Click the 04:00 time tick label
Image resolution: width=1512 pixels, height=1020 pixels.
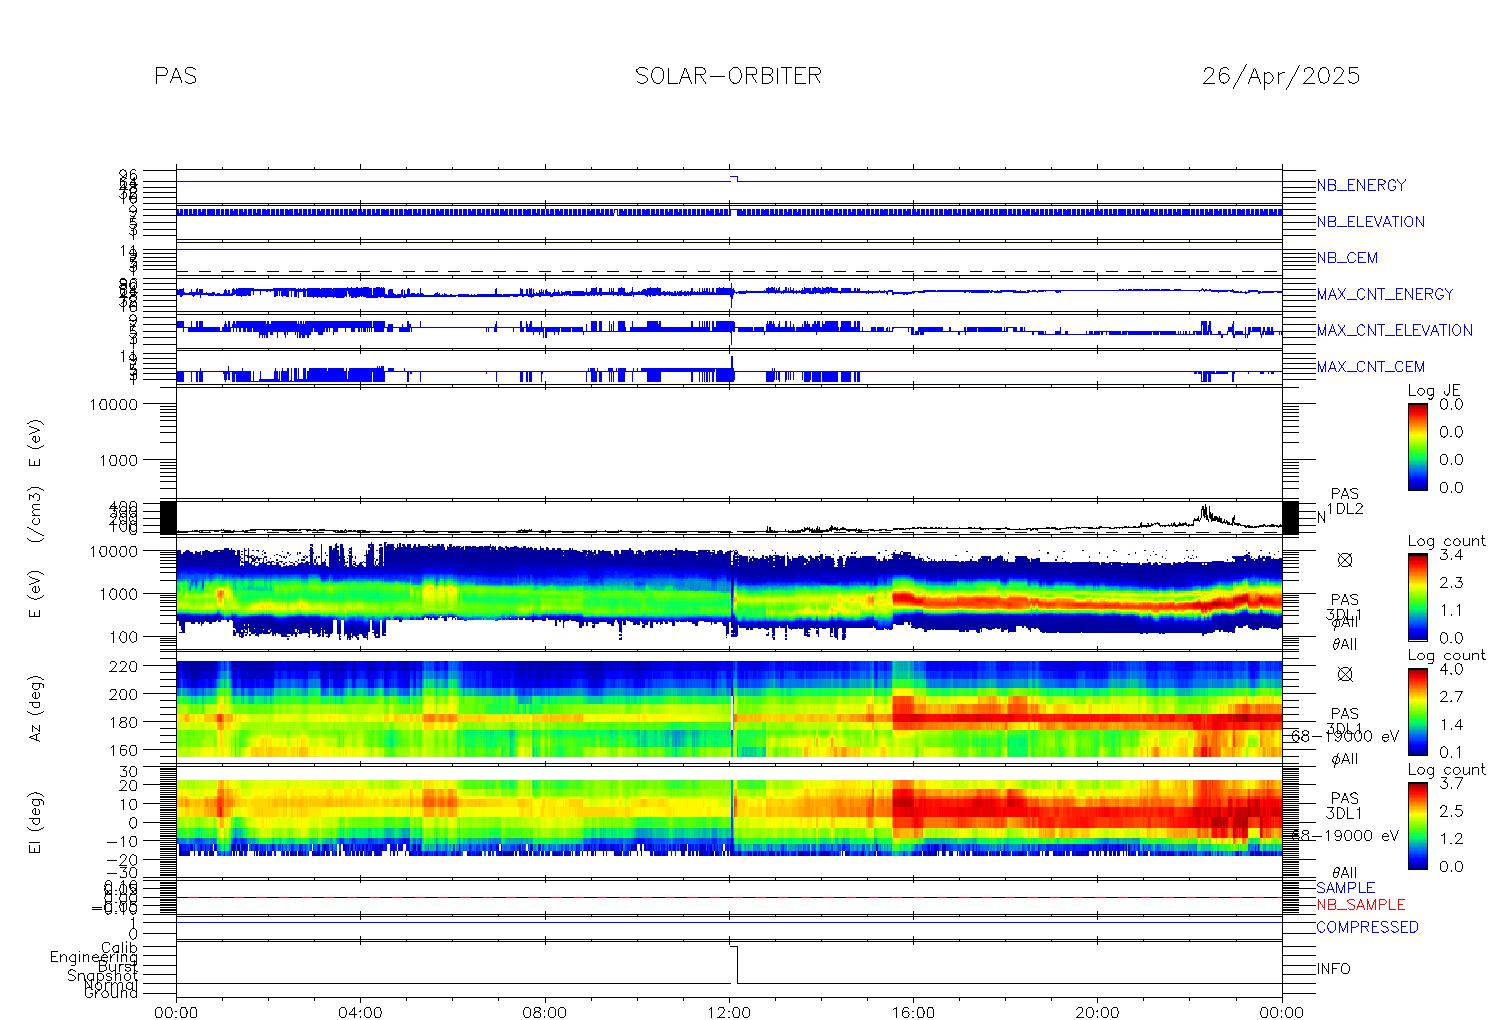tap(361, 1012)
